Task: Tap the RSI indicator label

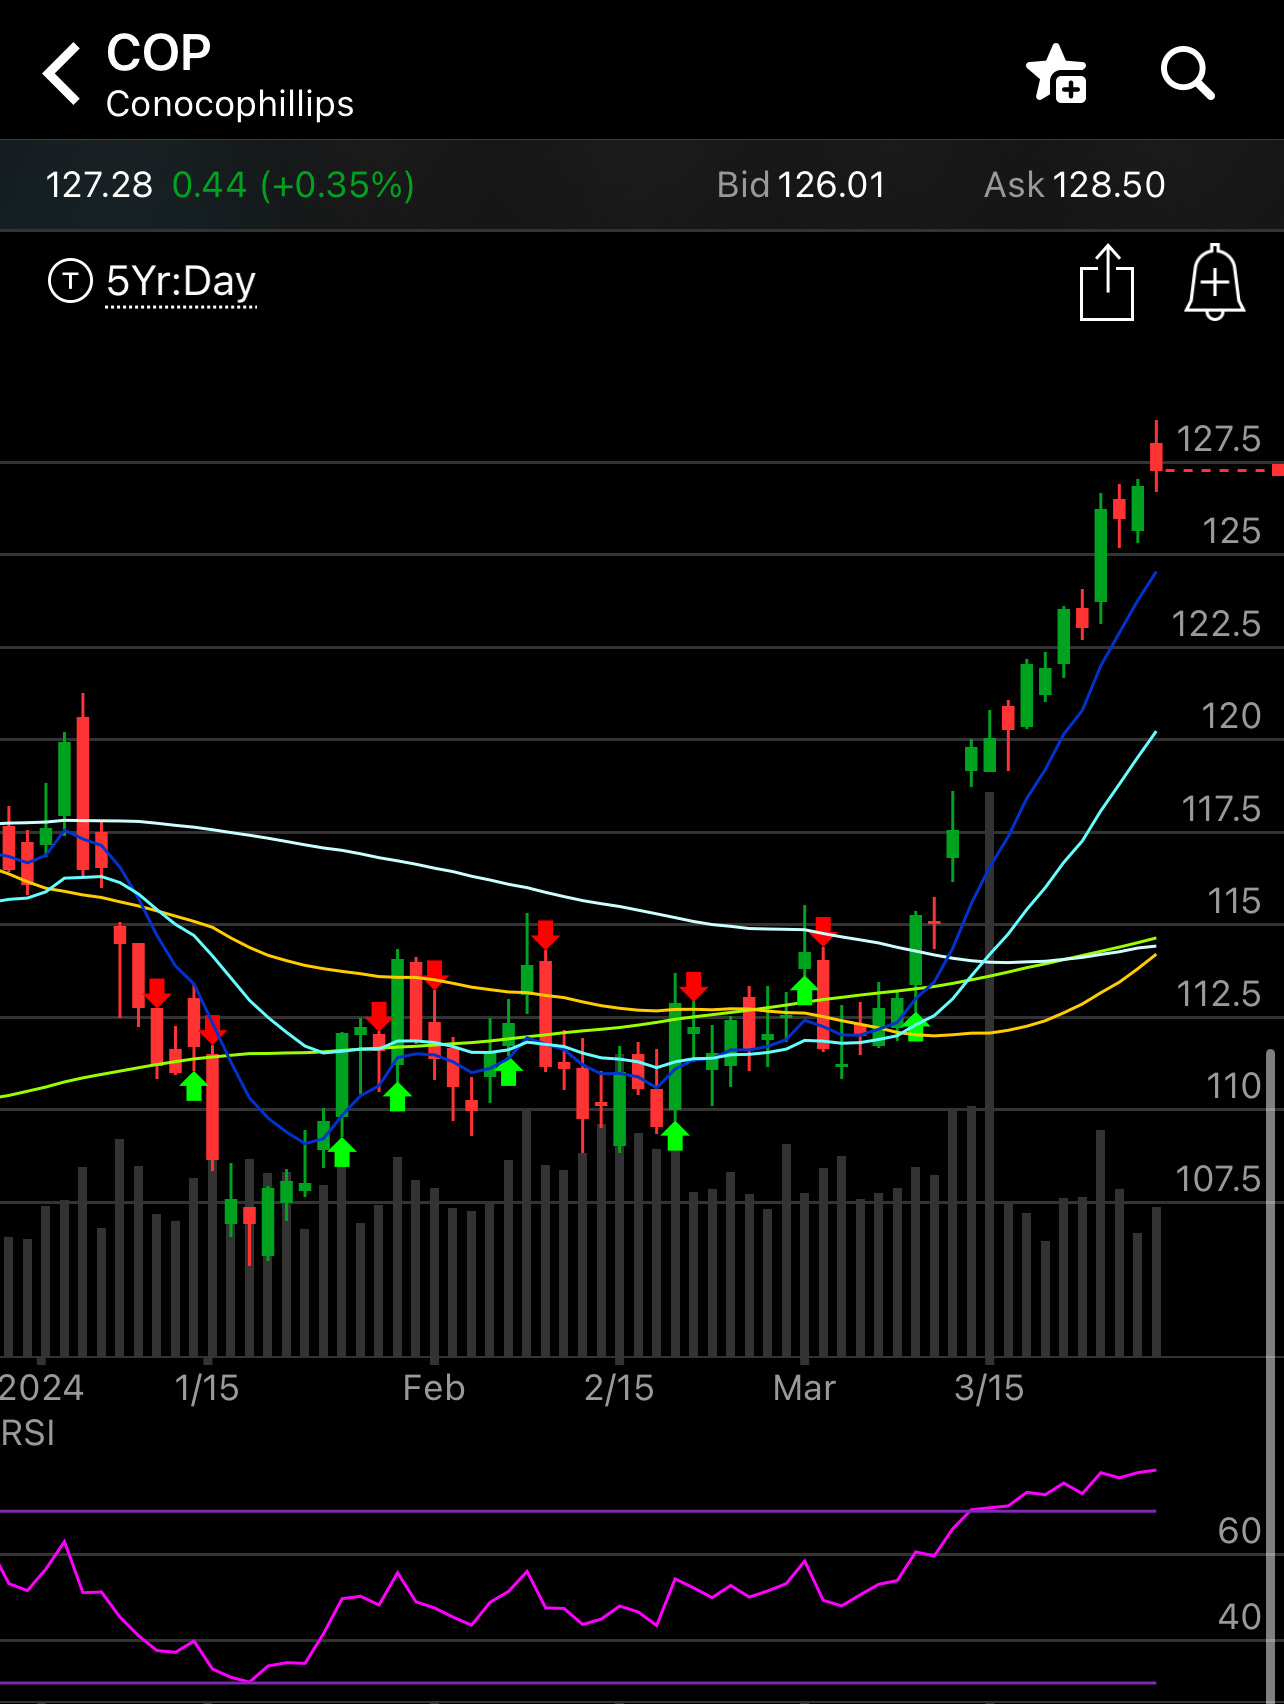Action: [x=28, y=1434]
